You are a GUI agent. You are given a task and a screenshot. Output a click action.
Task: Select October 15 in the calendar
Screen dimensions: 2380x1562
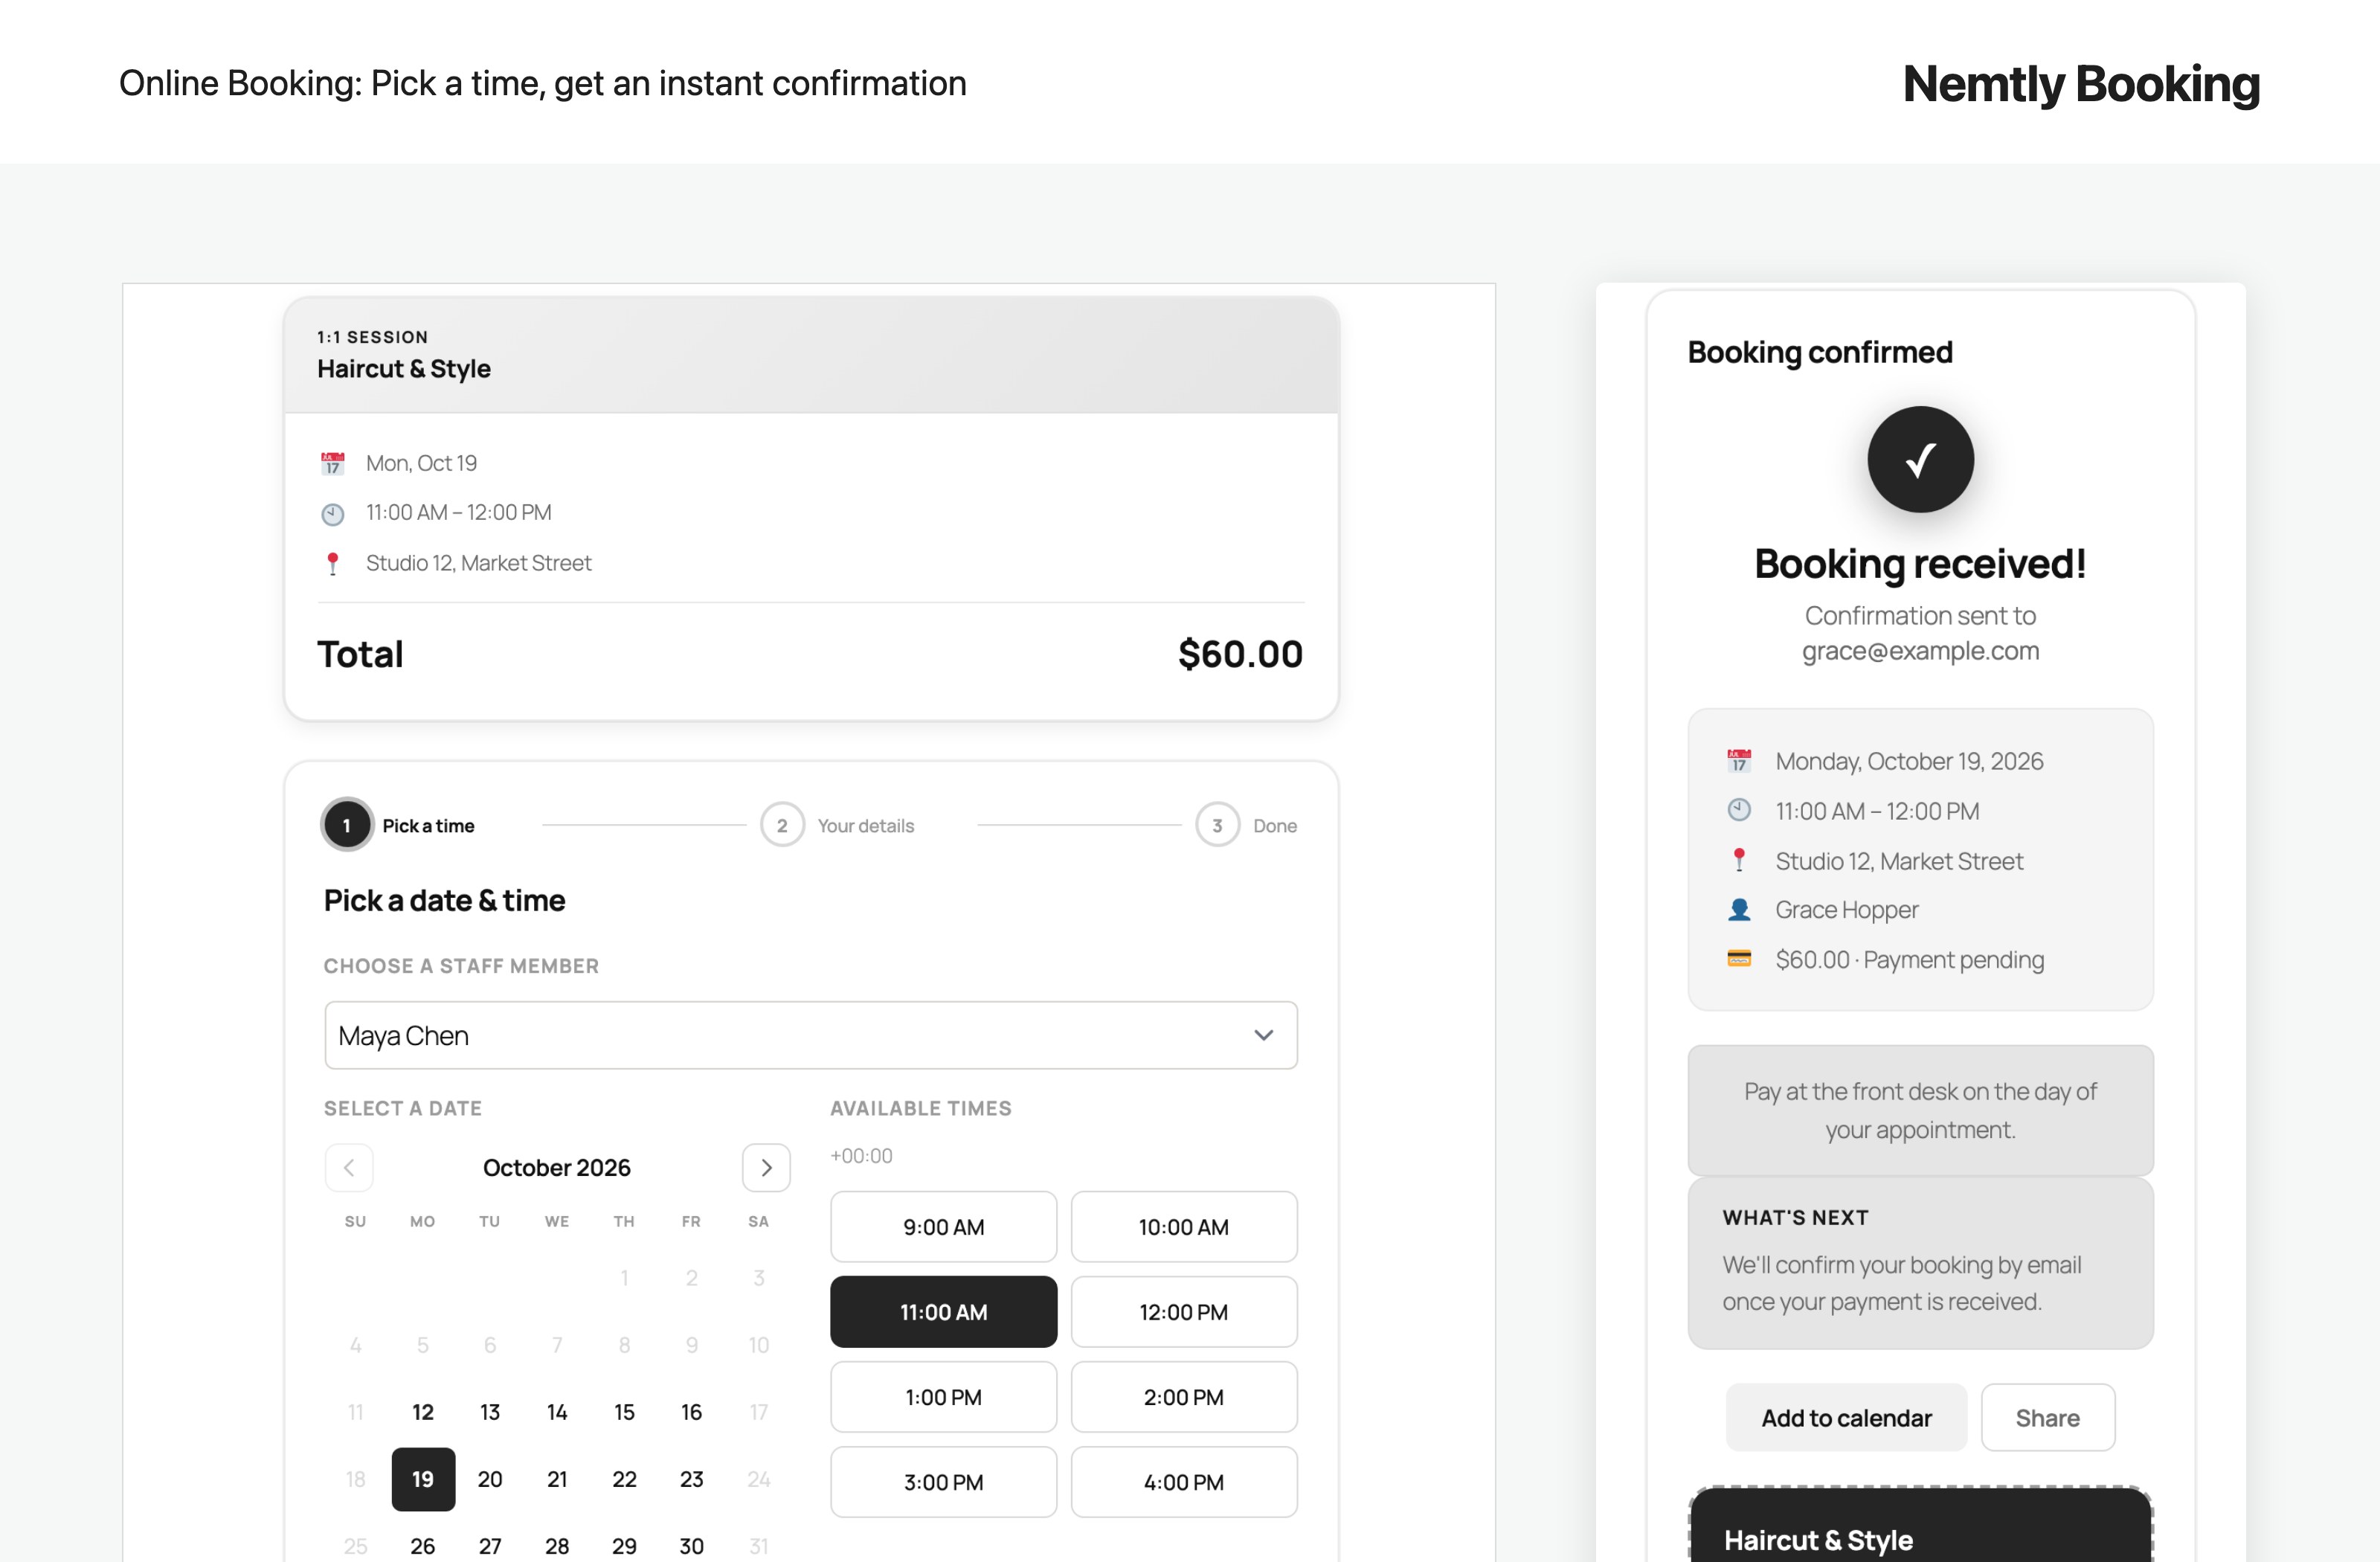point(624,1412)
